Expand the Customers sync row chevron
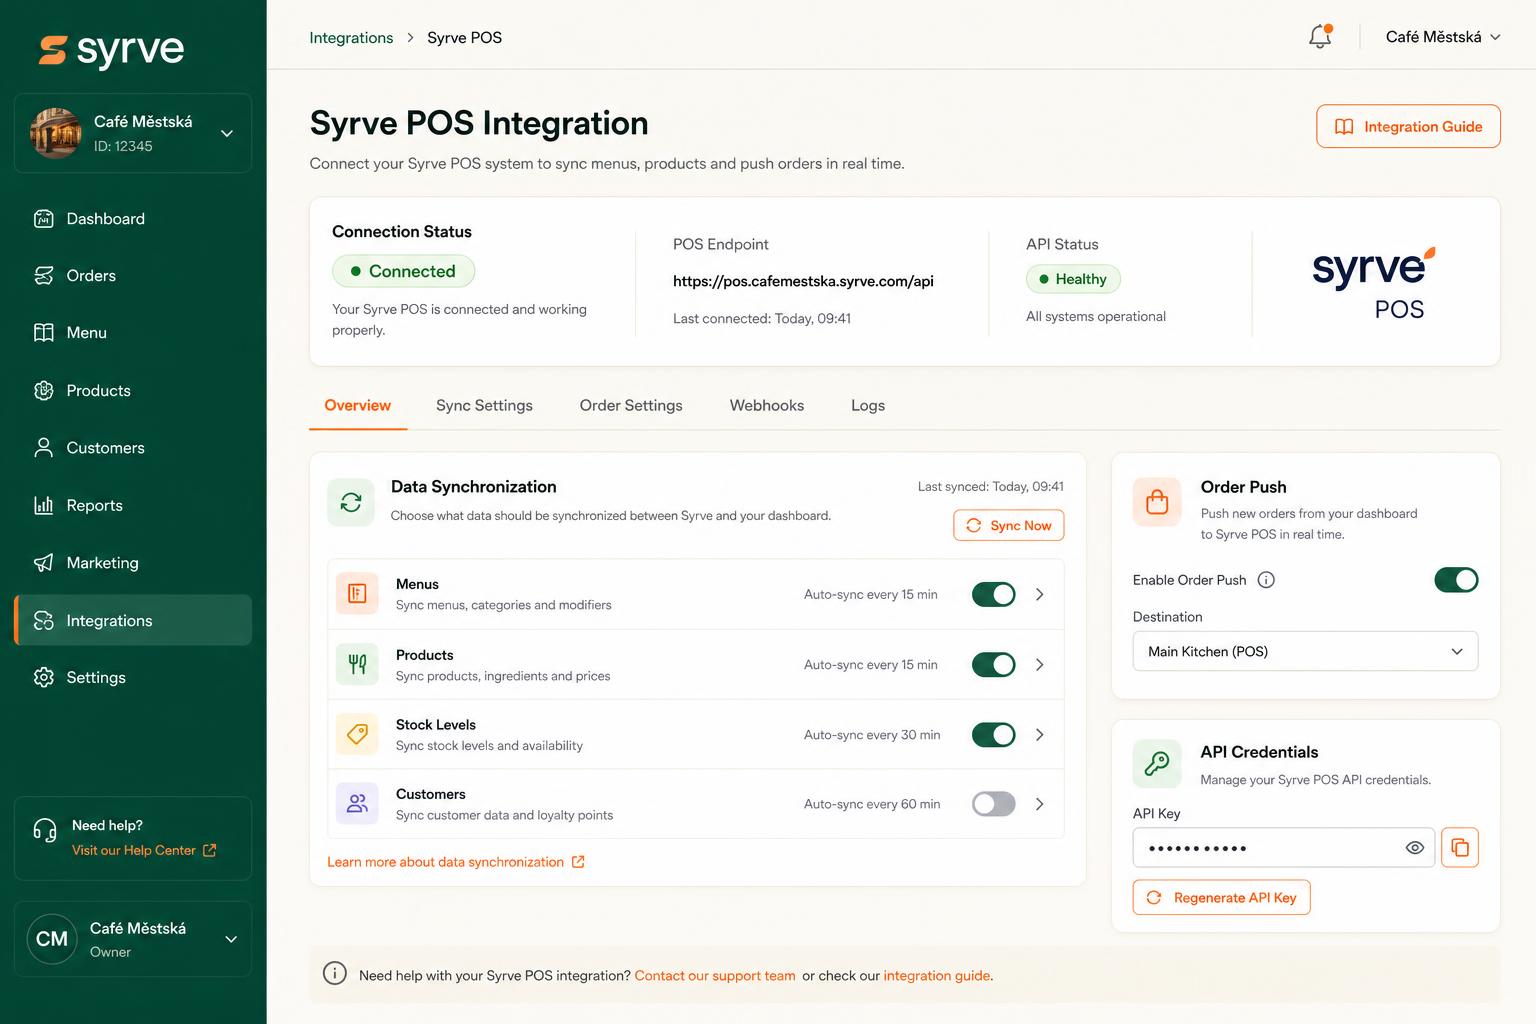Viewport: 1536px width, 1024px height. [x=1040, y=804]
